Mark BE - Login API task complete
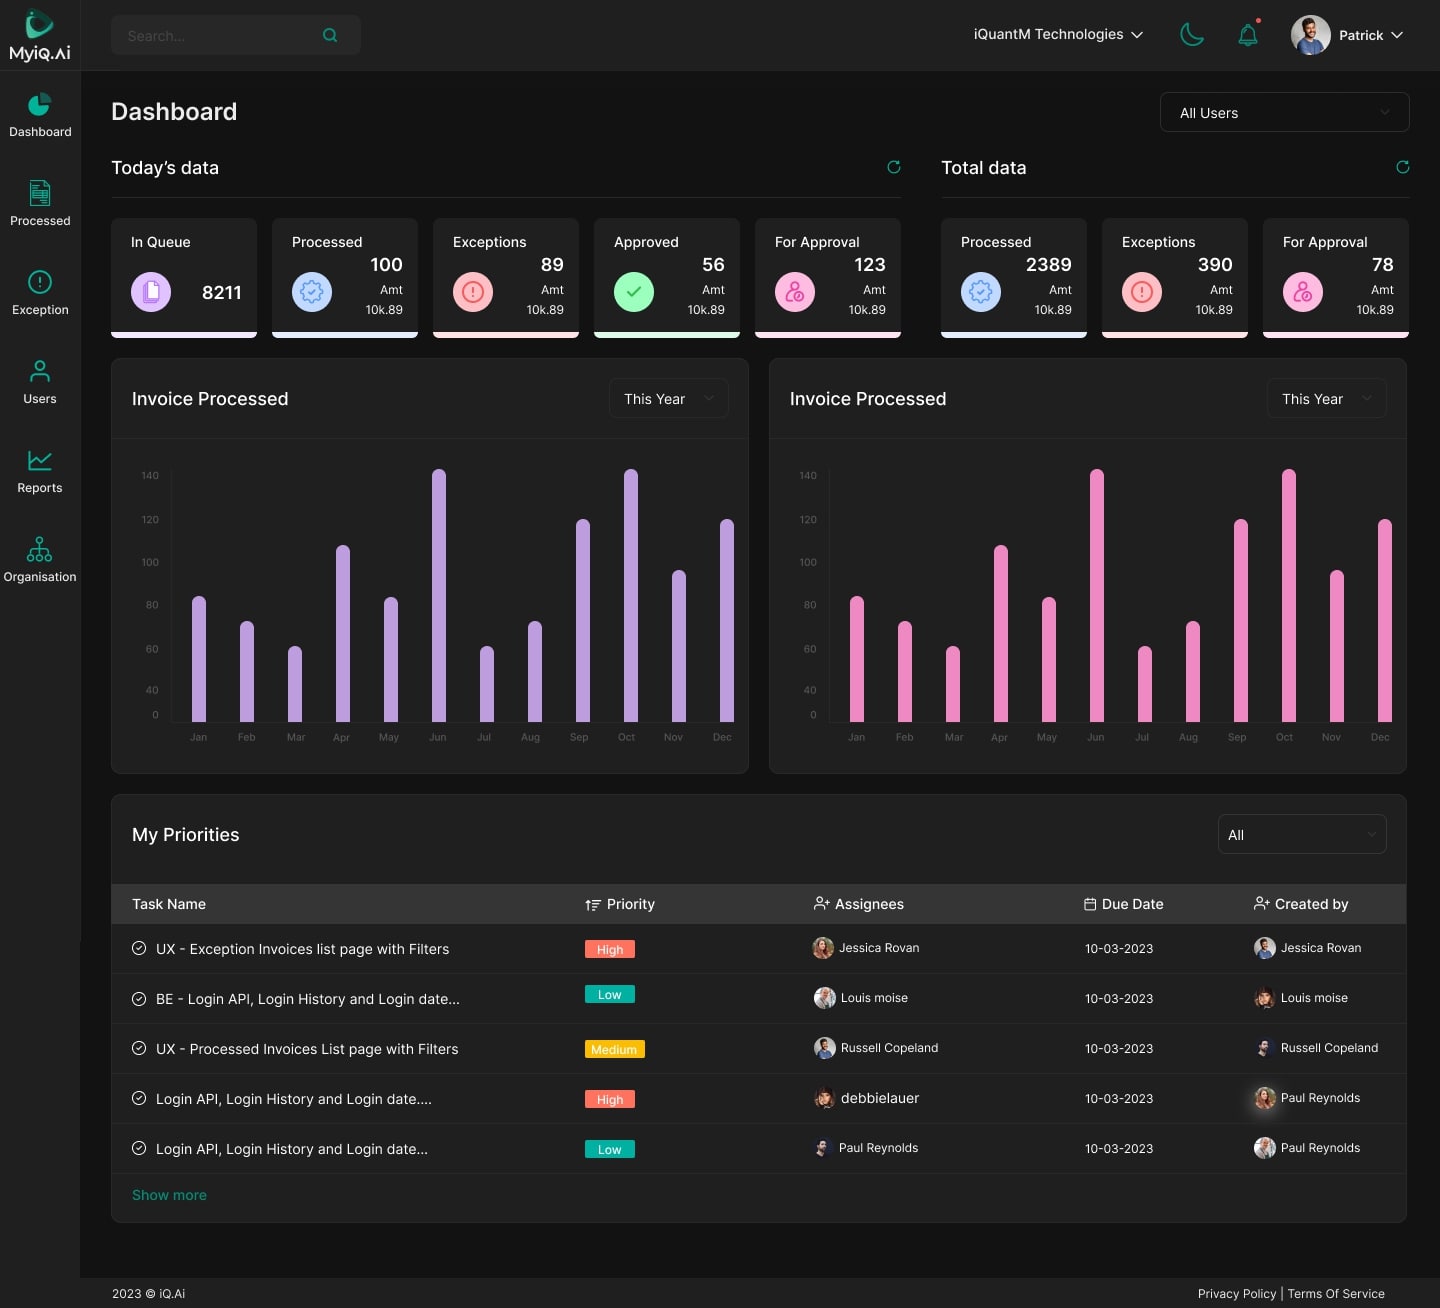The image size is (1440, 1308). coord(139,998)
